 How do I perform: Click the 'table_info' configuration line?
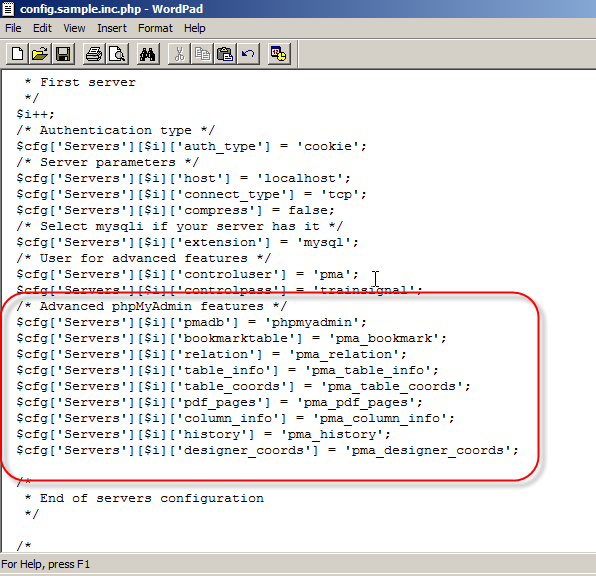click(228, 370)
